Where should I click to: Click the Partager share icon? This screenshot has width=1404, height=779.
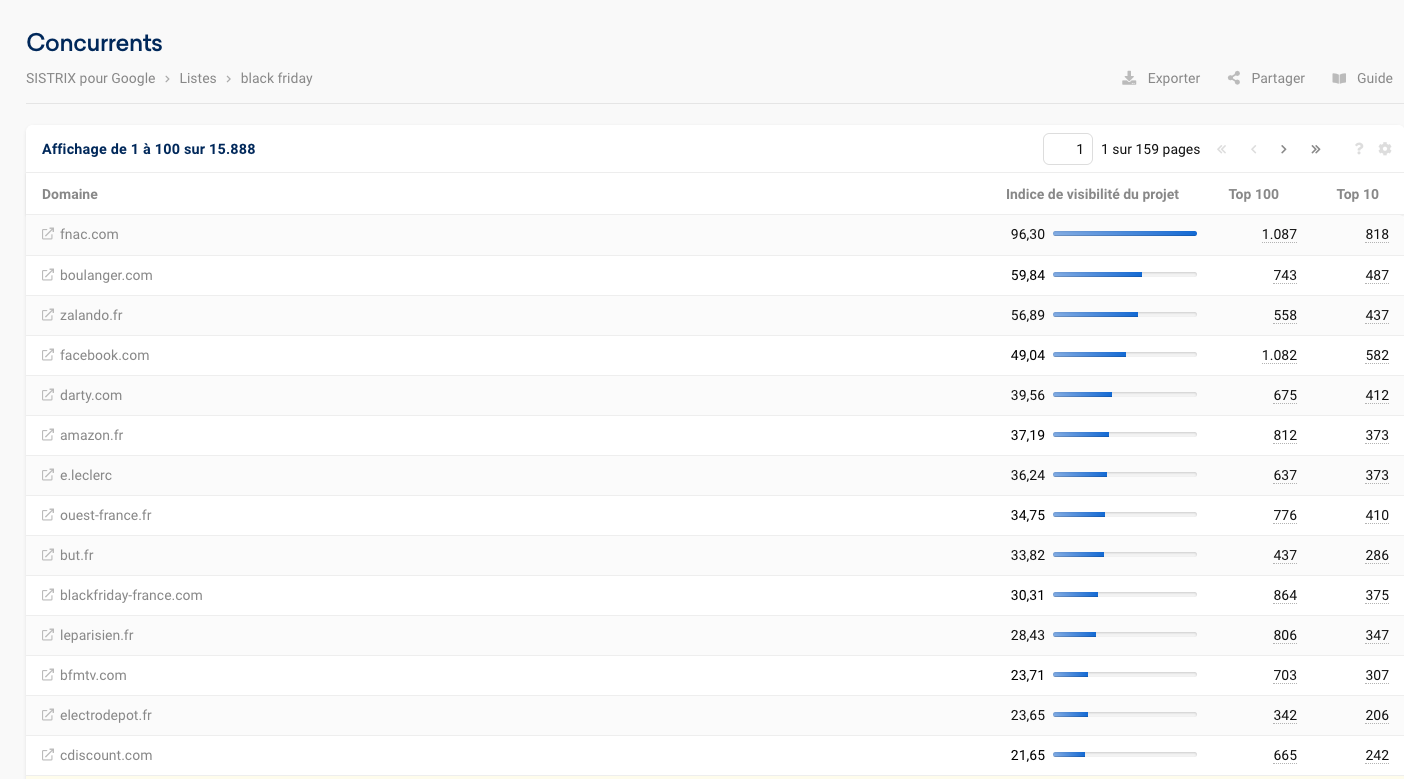(1234, 78)
